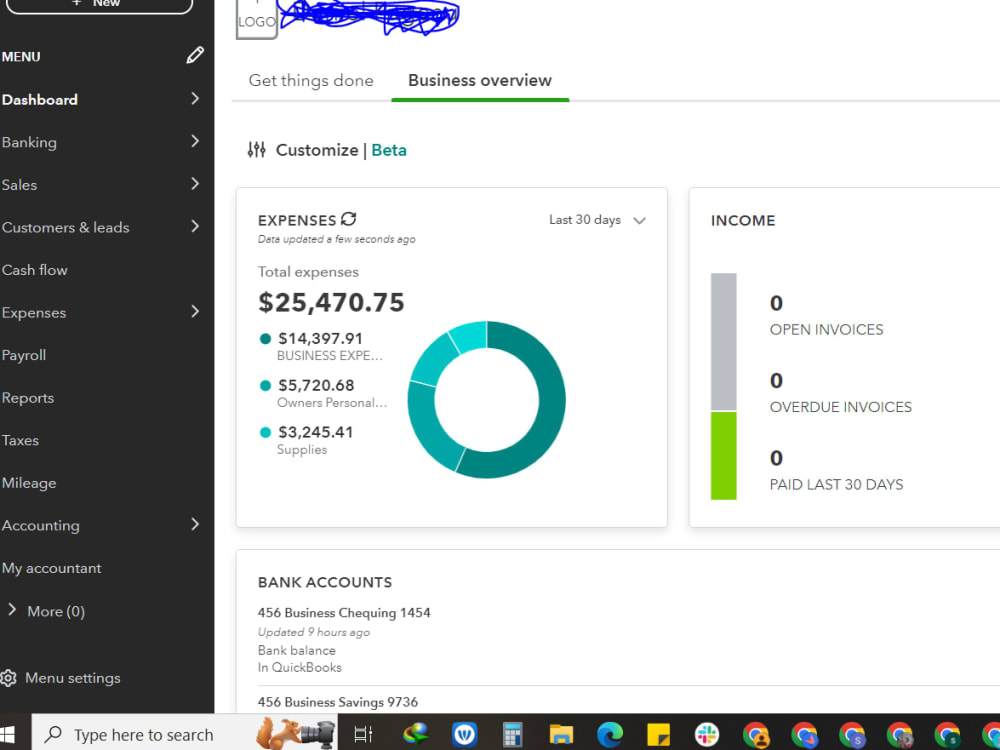Select the Business overview tab
The height and width of the screenshot is (750, 1000).
pyautogui.click(x=480, y=80)
